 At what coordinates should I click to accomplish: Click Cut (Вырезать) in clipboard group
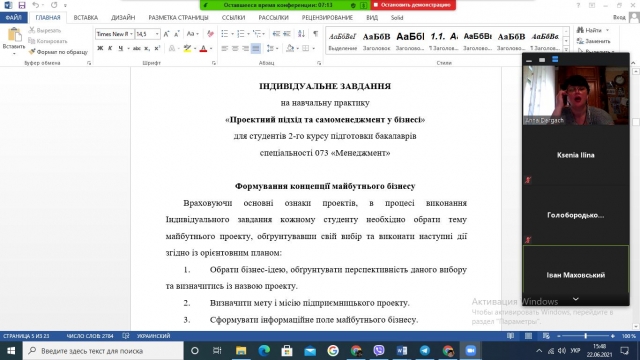(45, 31)
